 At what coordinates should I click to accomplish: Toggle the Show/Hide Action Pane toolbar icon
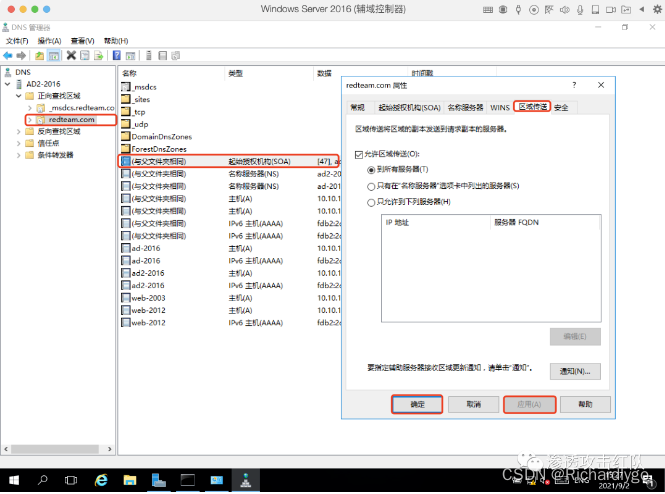pos(131,56)
